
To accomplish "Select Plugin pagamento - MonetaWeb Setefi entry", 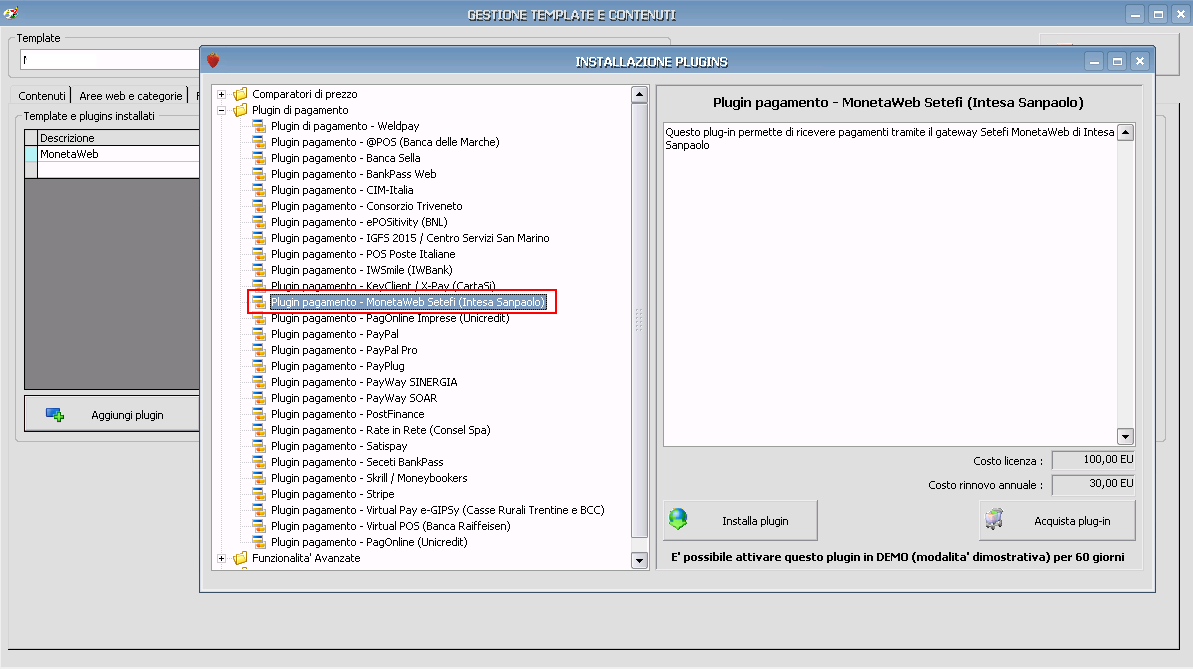I will coord(408,302).
